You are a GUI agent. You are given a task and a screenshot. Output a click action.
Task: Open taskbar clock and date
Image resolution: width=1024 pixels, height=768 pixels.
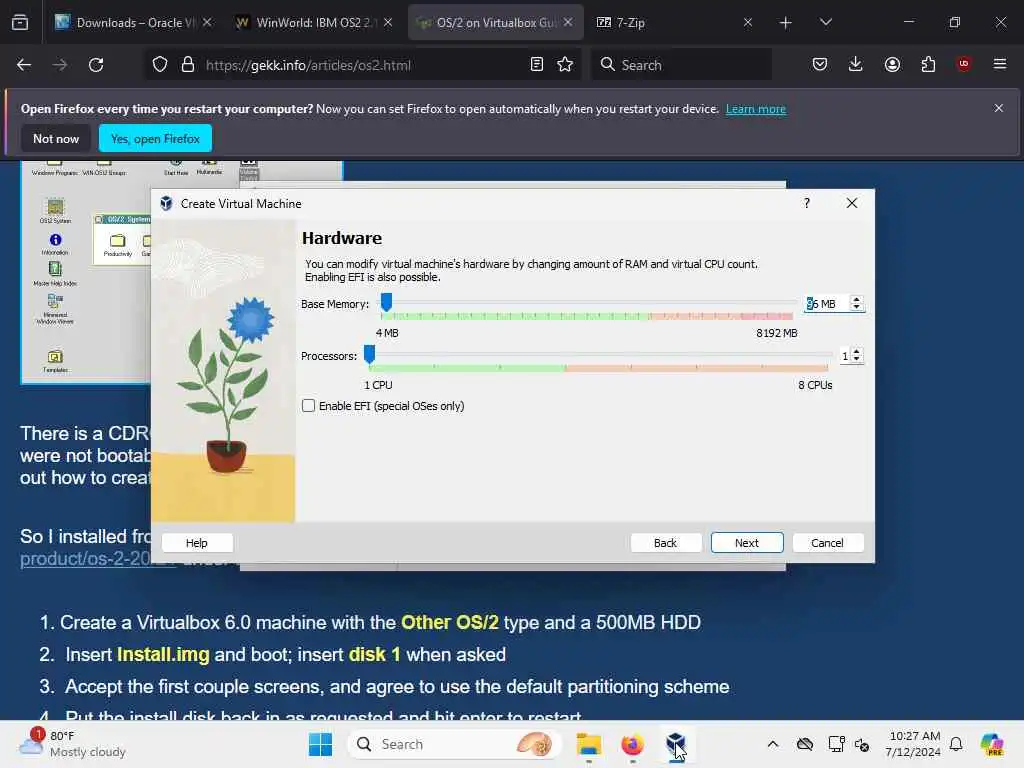coord(913,744)
